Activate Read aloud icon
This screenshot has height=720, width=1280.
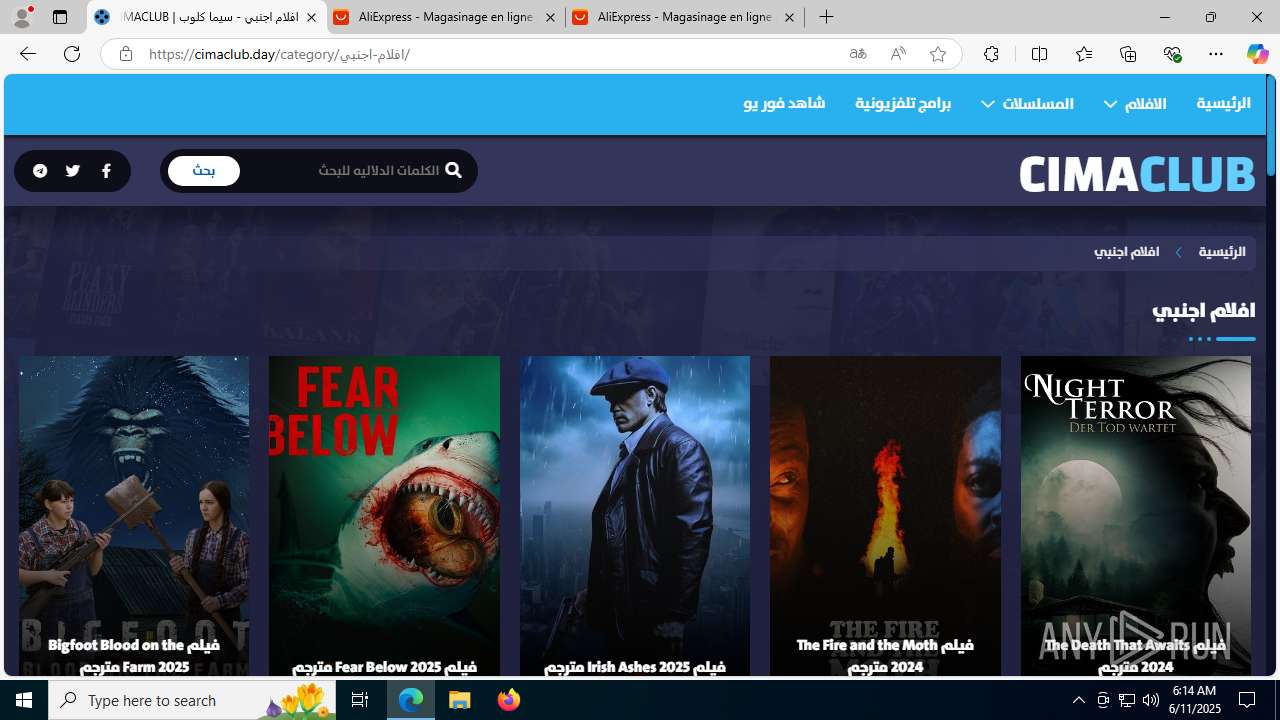click(898, 54)
